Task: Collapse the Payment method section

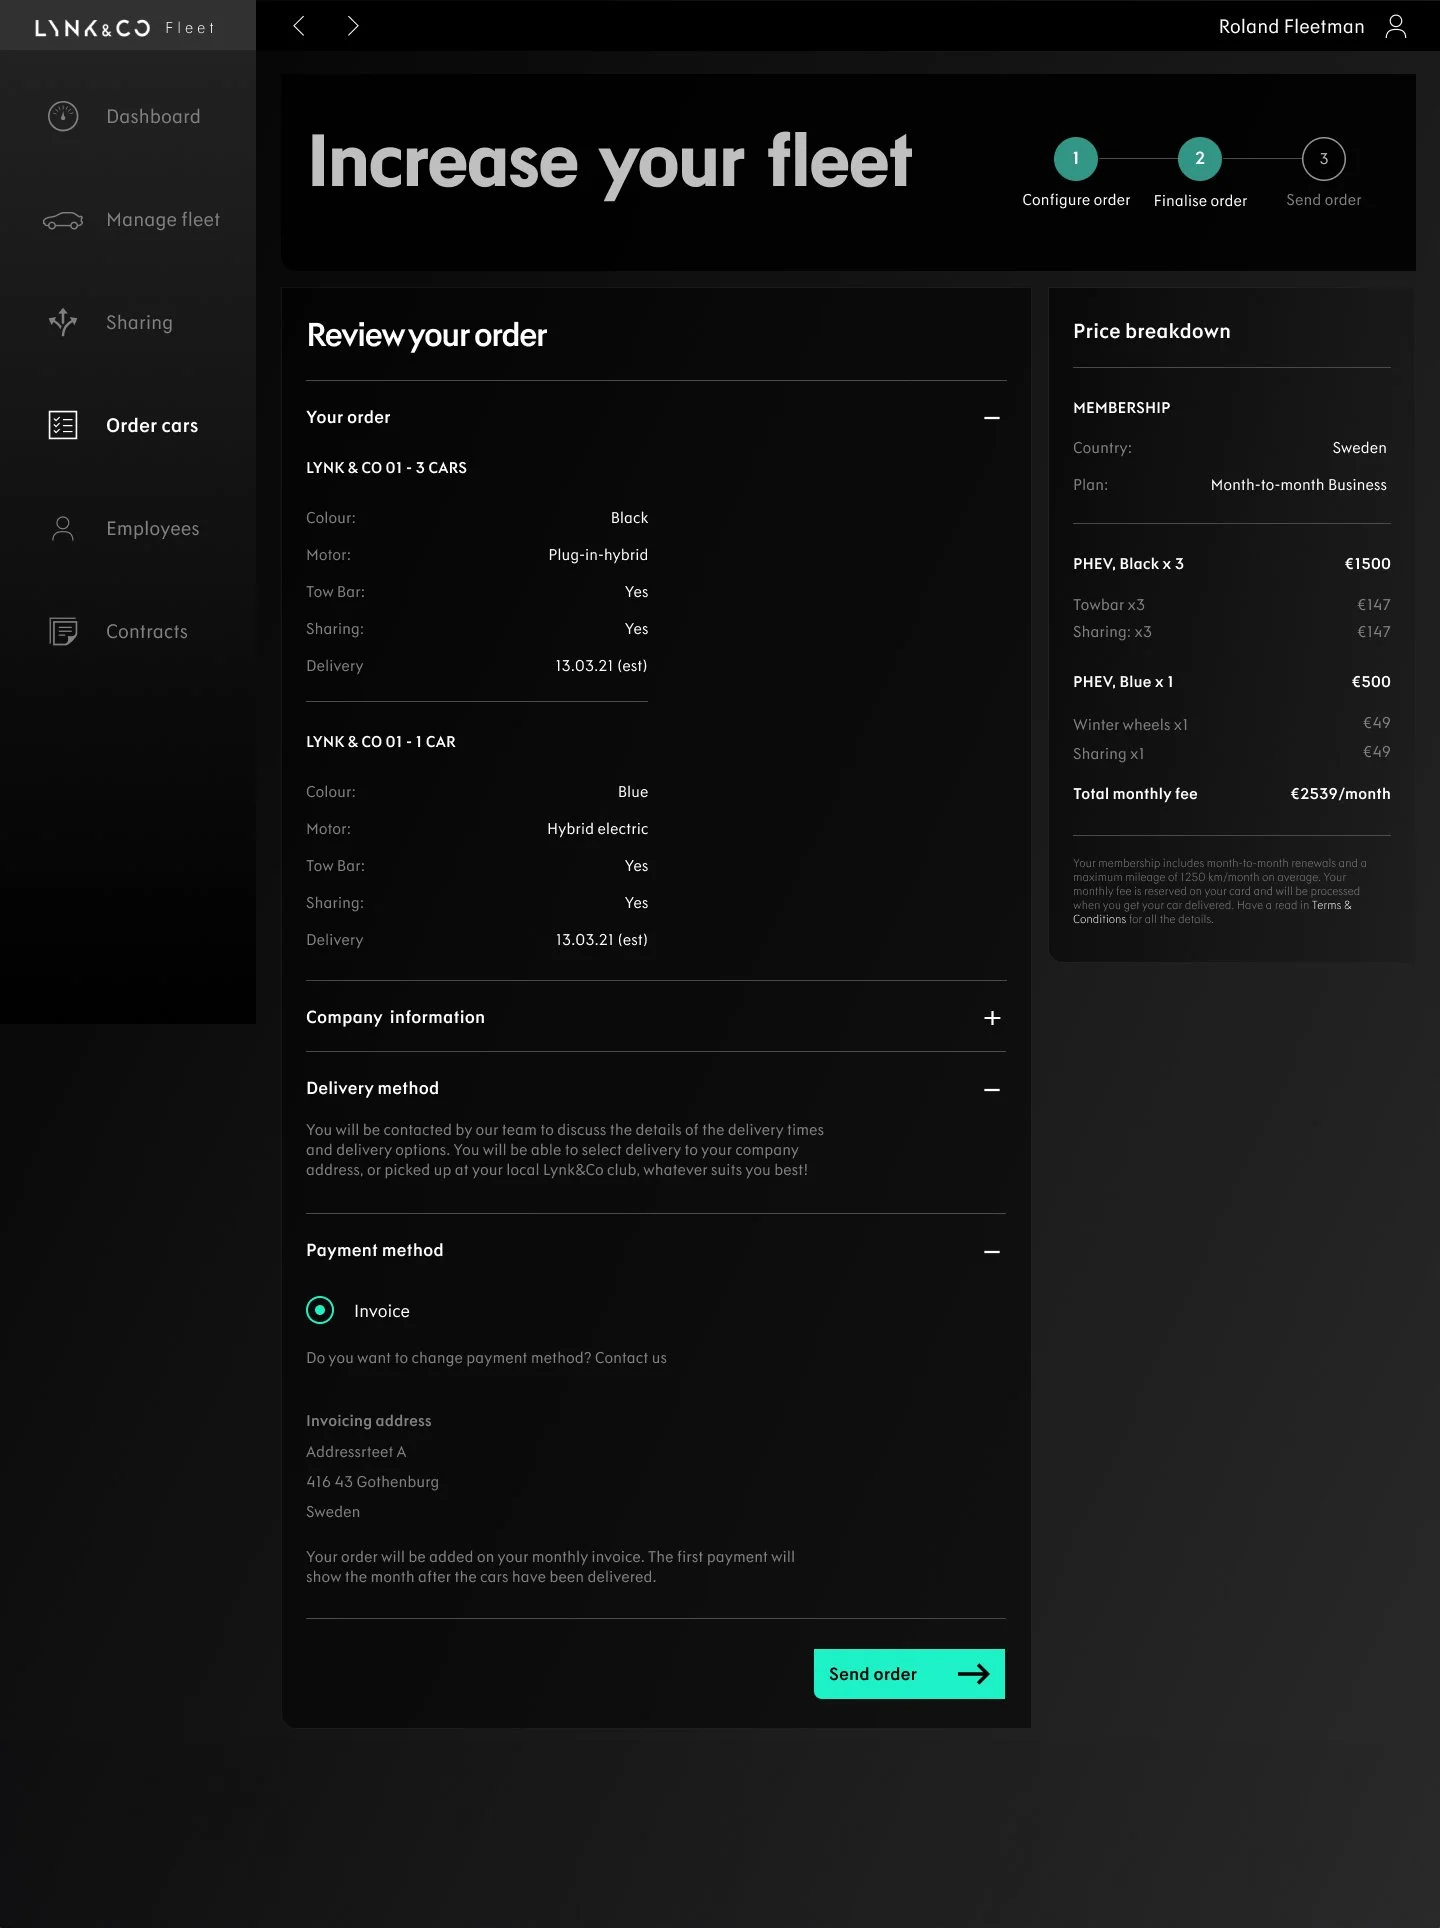Action: click(992, 1251)
